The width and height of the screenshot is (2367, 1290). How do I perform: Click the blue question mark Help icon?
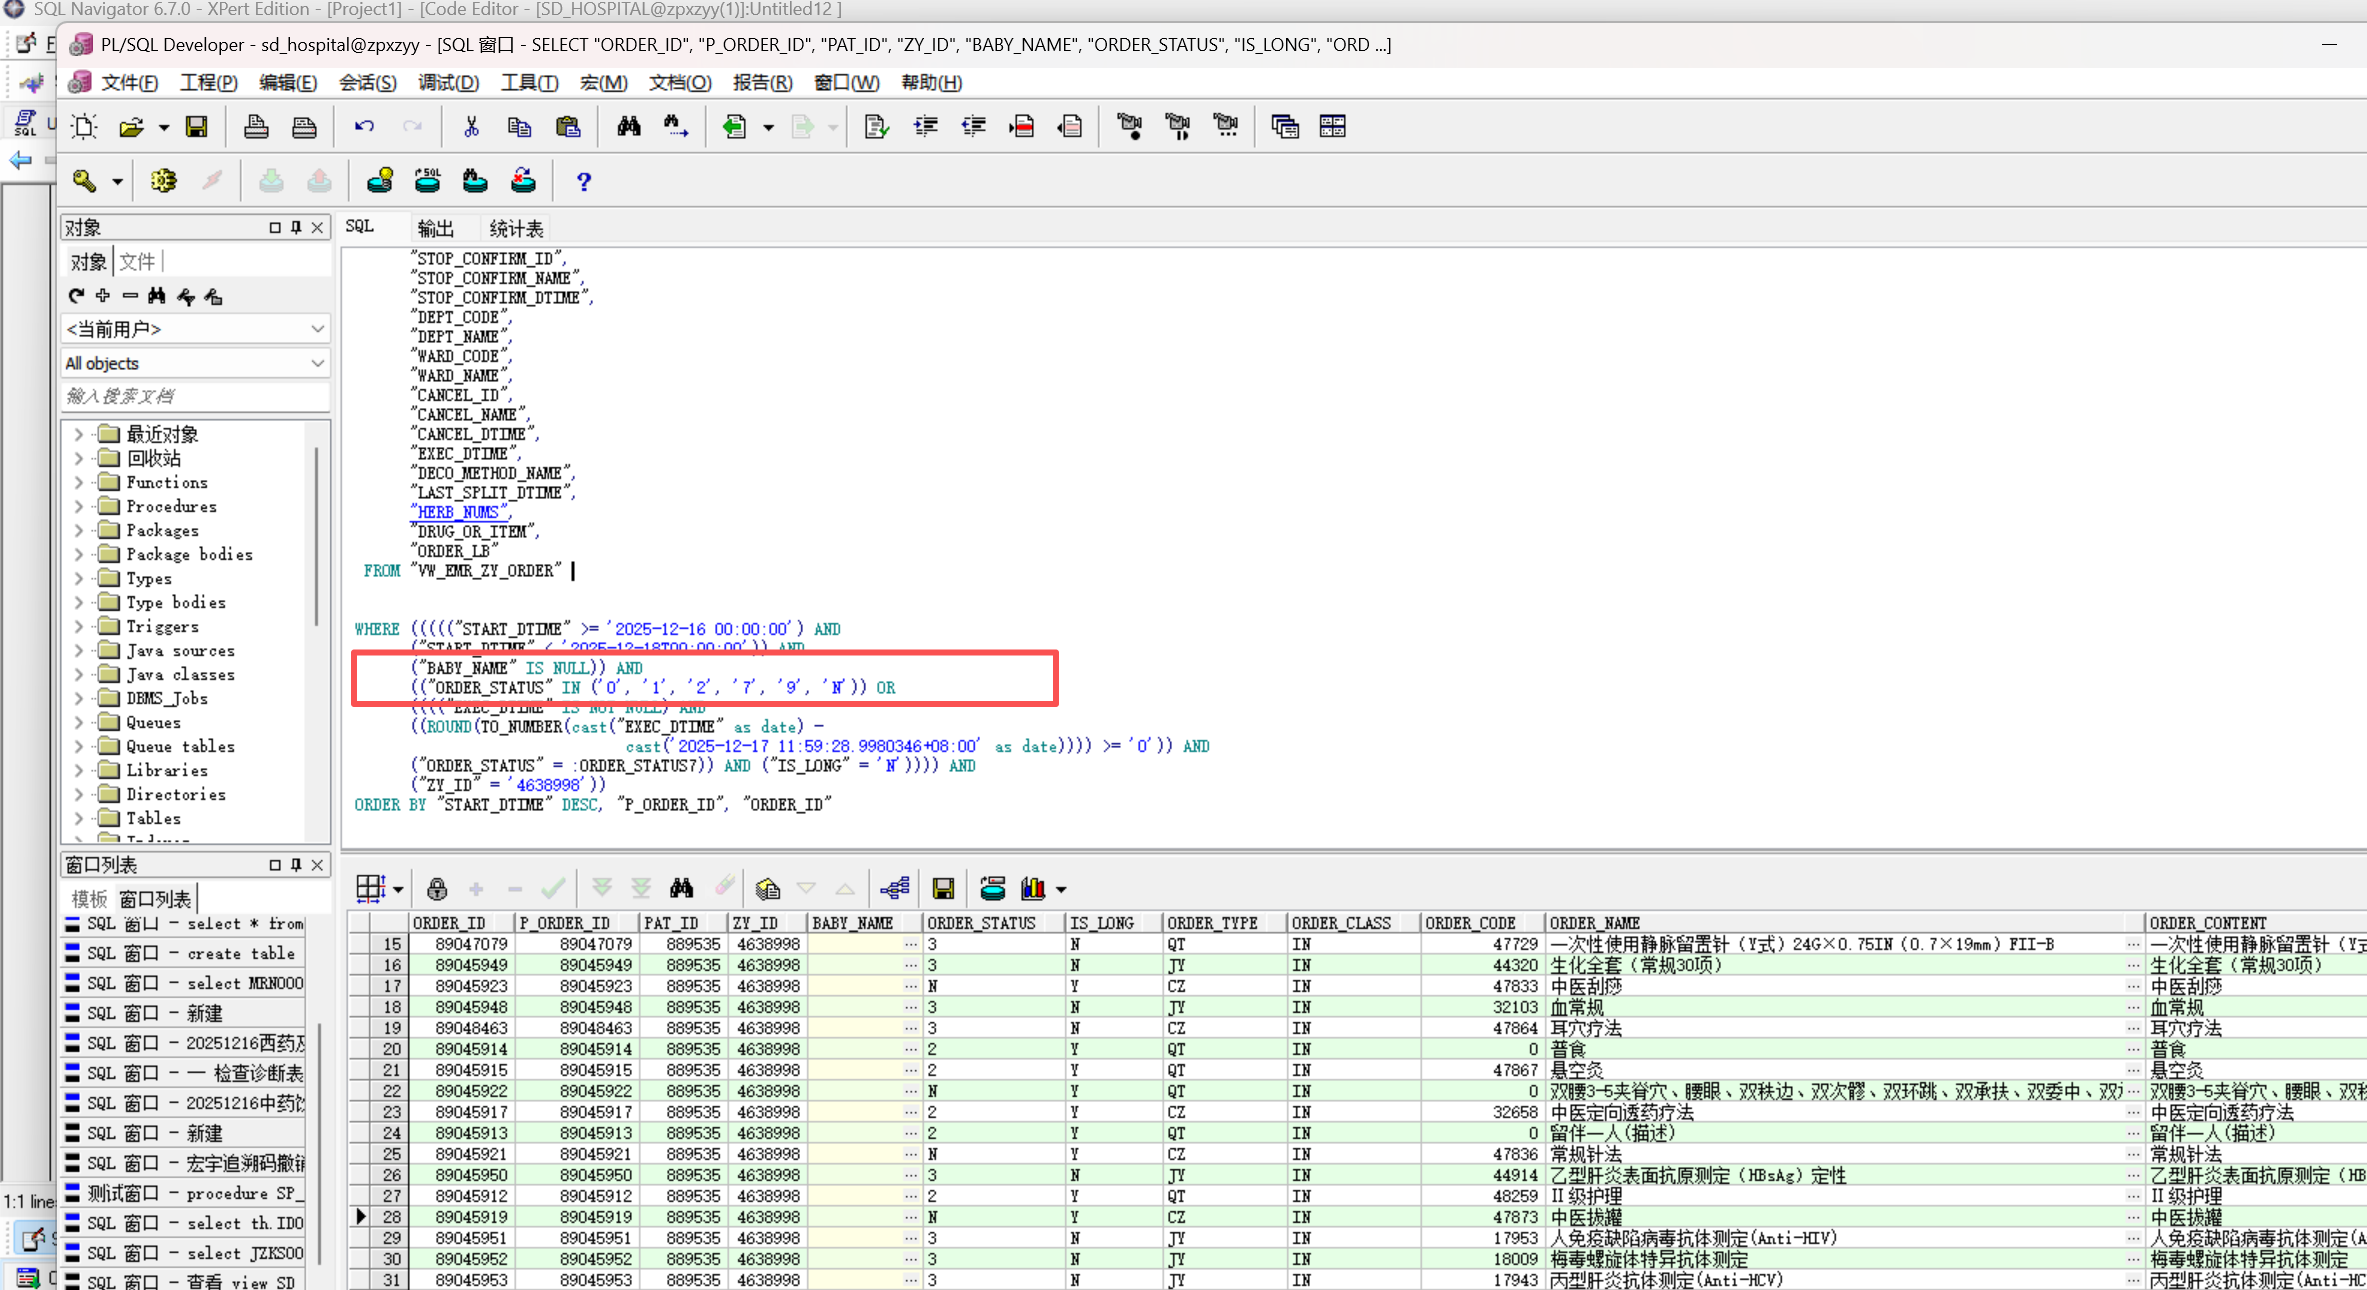click(x=584, y=181)
